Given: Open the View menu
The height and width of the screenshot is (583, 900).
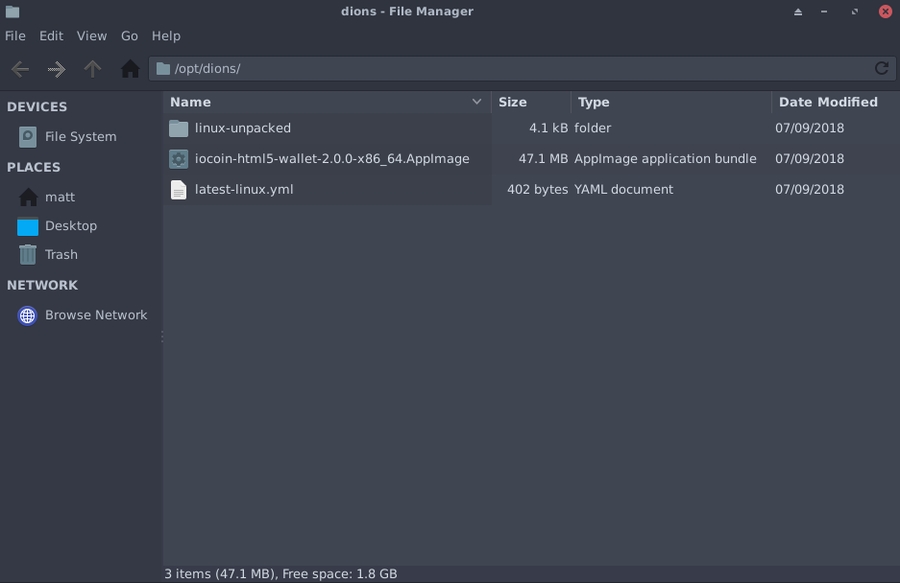Looking at the screenshot, I should tap(91, 35).
